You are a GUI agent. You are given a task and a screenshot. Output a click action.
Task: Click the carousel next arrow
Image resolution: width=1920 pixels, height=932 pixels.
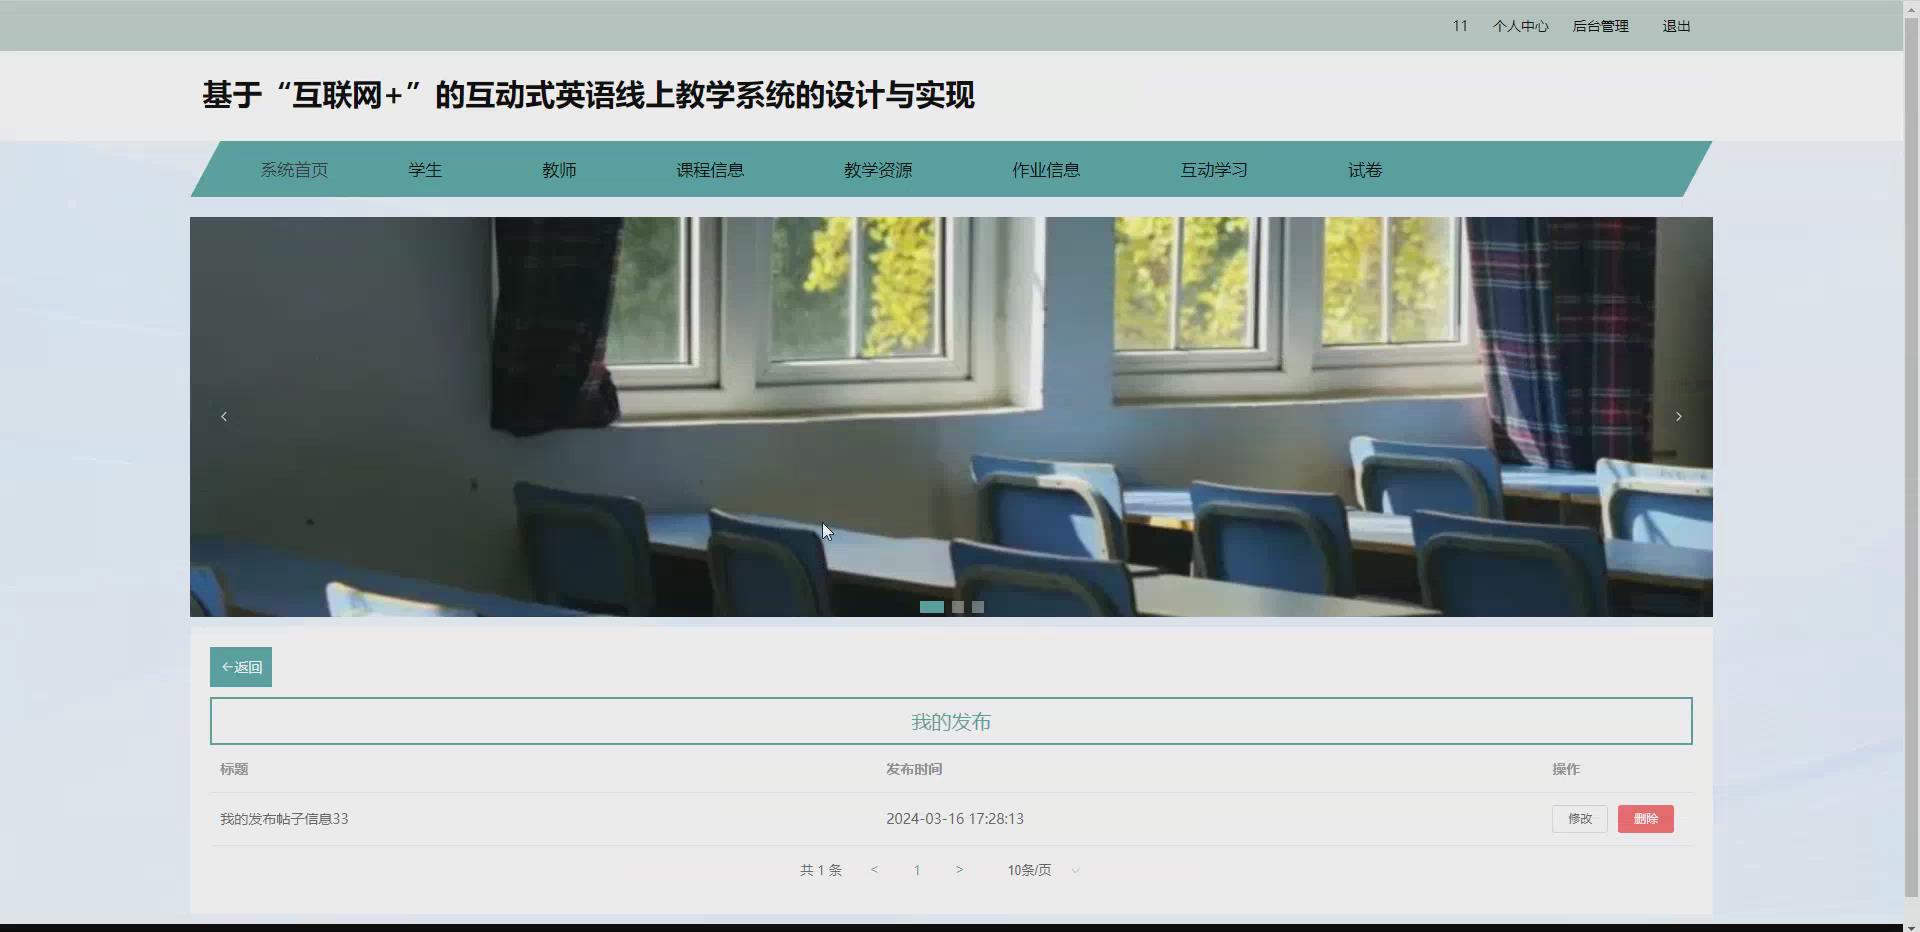click(1679, 416)
